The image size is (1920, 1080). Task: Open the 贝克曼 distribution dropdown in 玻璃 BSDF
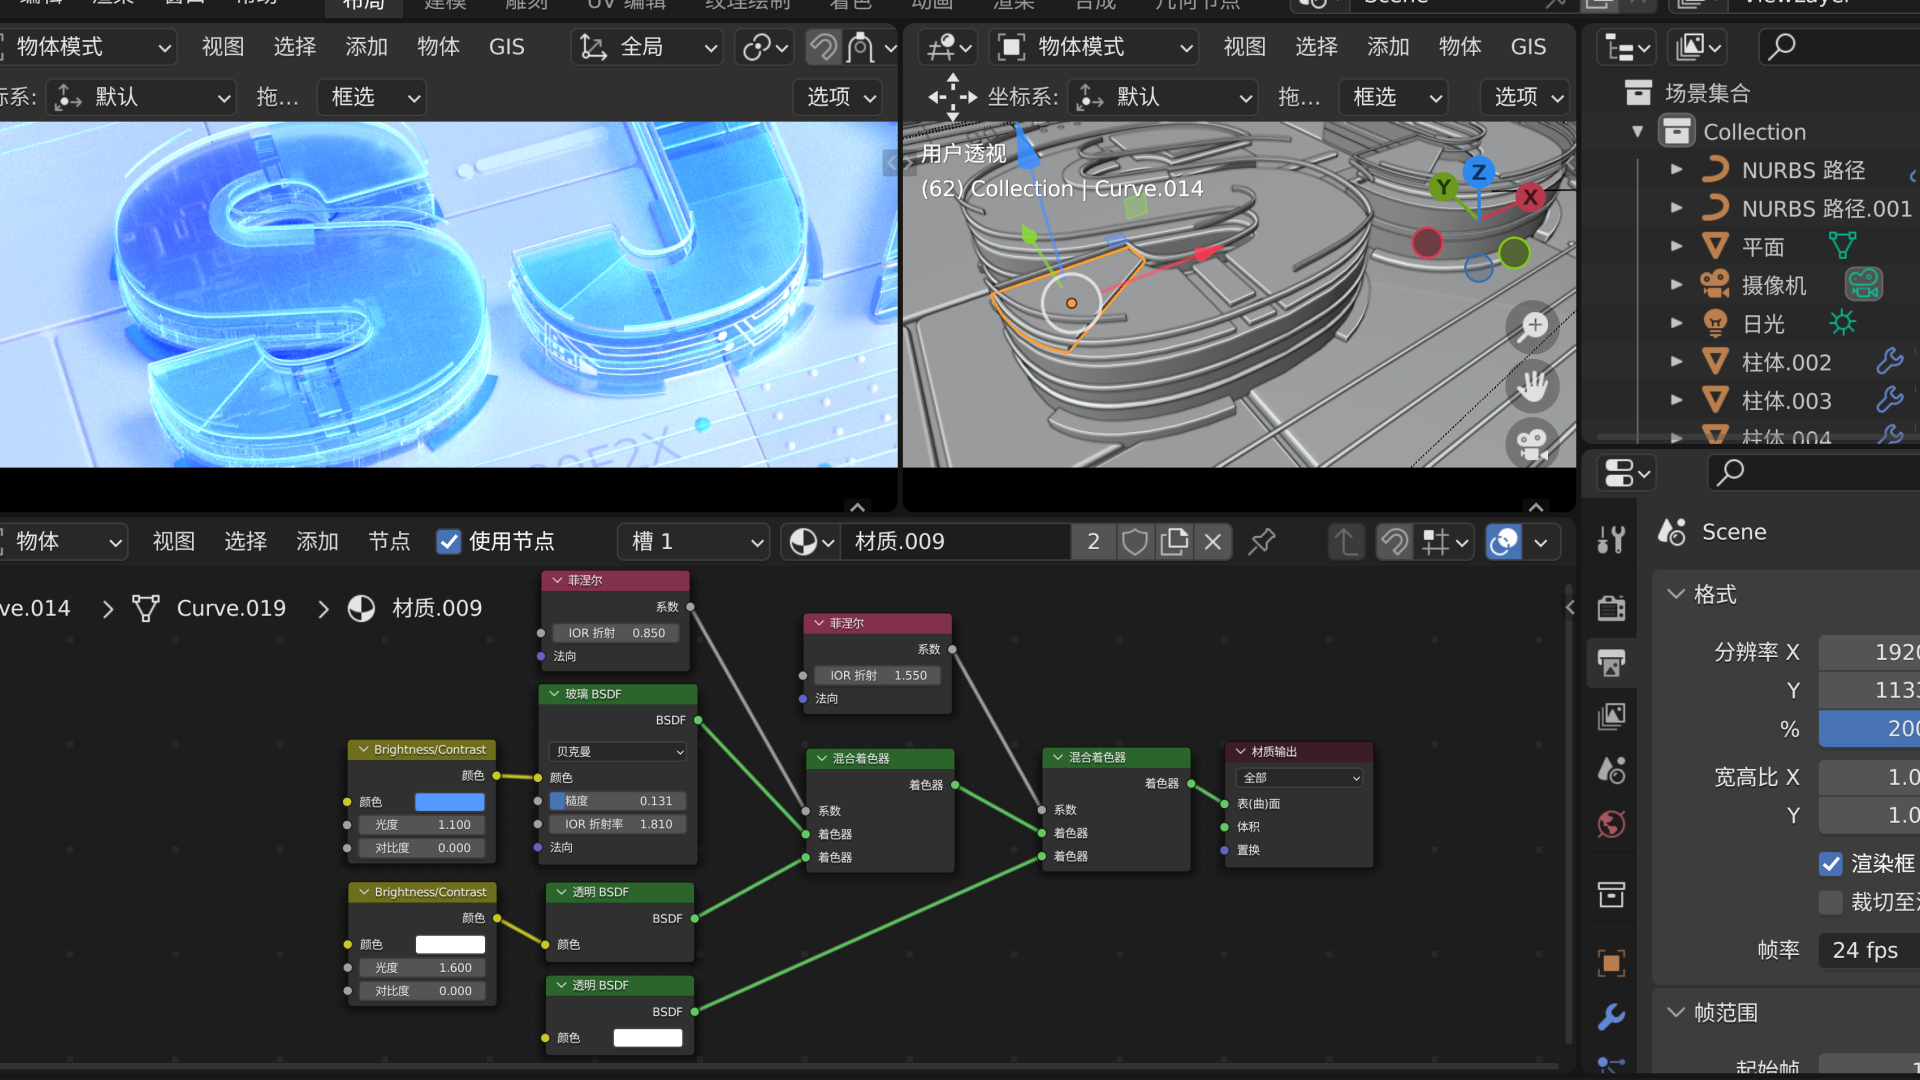[617, 751]
